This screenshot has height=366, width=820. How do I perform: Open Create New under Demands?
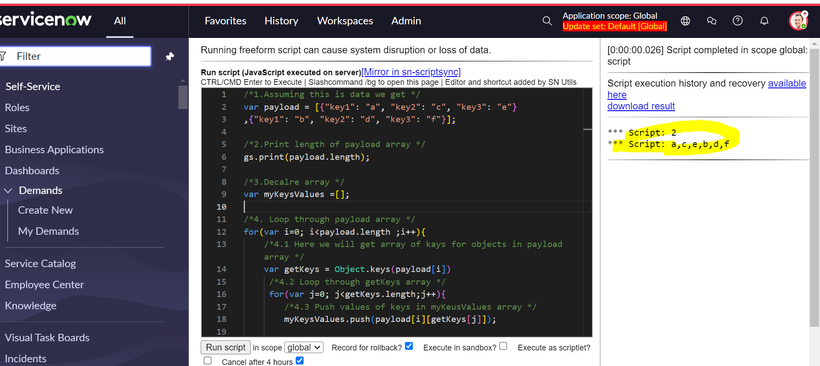pos(45,210)
